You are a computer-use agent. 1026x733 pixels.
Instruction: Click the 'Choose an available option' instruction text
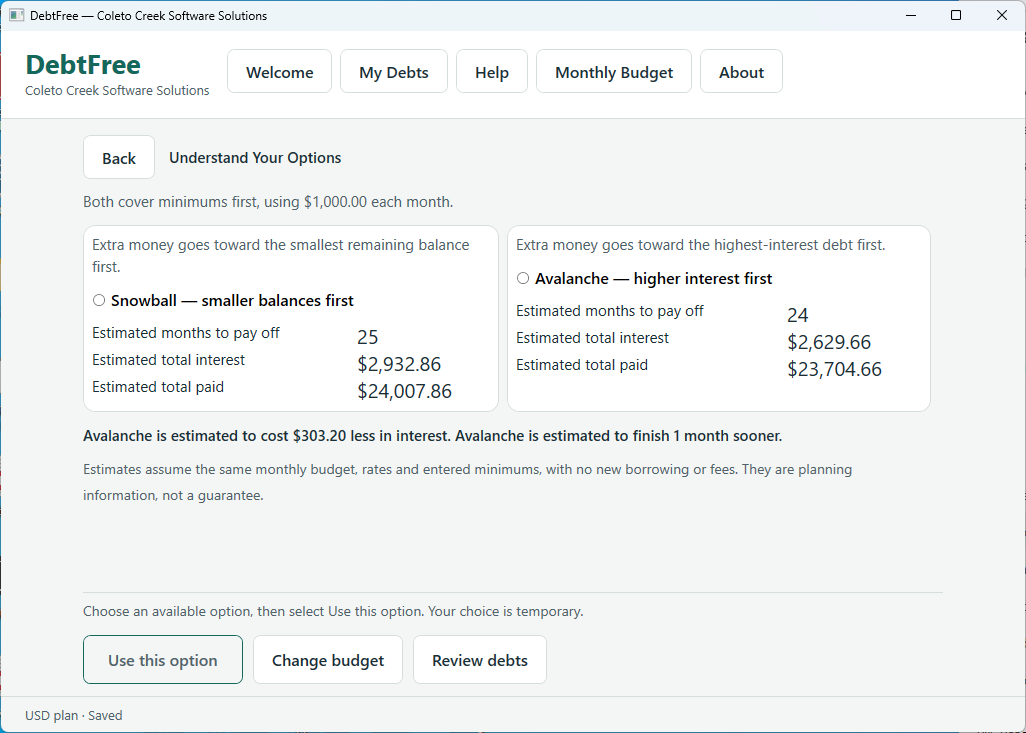coord(333,611)
